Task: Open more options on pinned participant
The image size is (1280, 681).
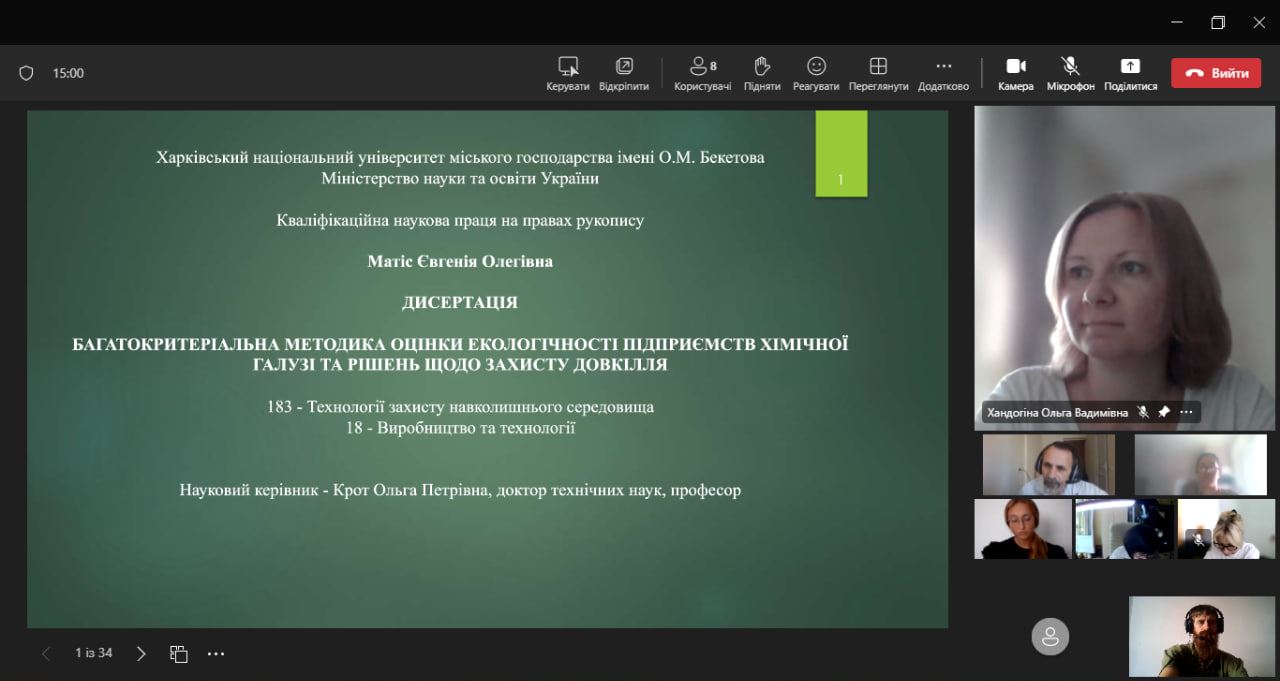Action: pos(1186,412)
